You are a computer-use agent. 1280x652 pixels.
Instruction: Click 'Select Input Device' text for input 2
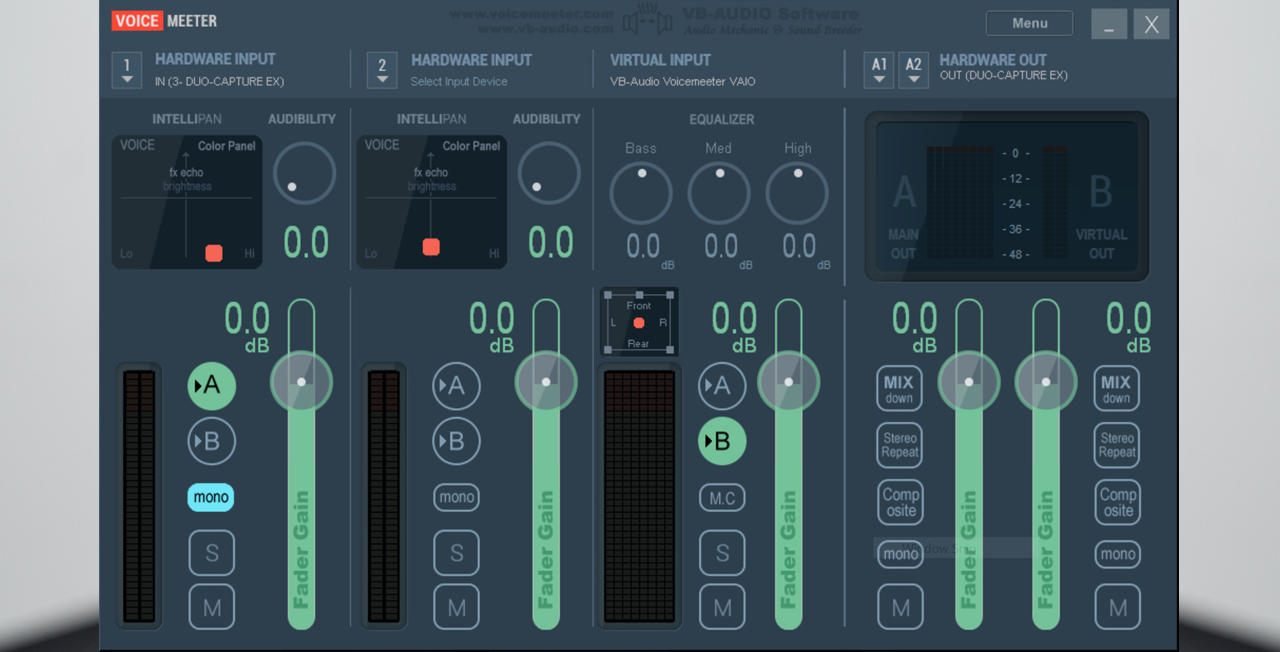(x=459, y=82)
